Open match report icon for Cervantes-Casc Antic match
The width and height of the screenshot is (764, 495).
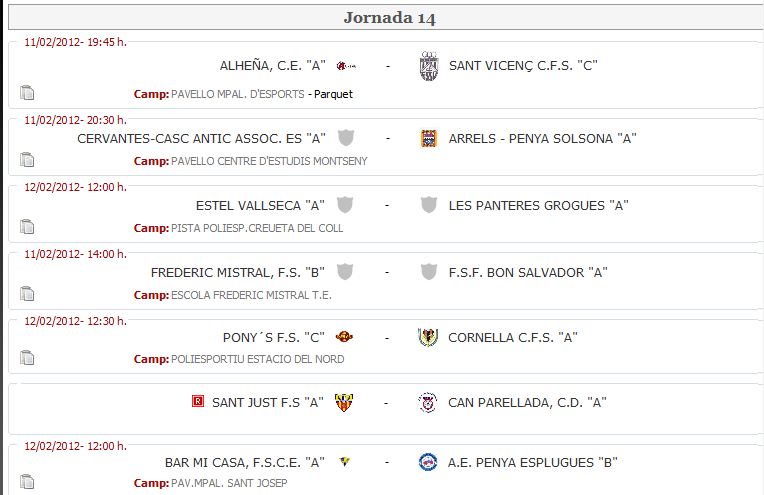point(27,159)
